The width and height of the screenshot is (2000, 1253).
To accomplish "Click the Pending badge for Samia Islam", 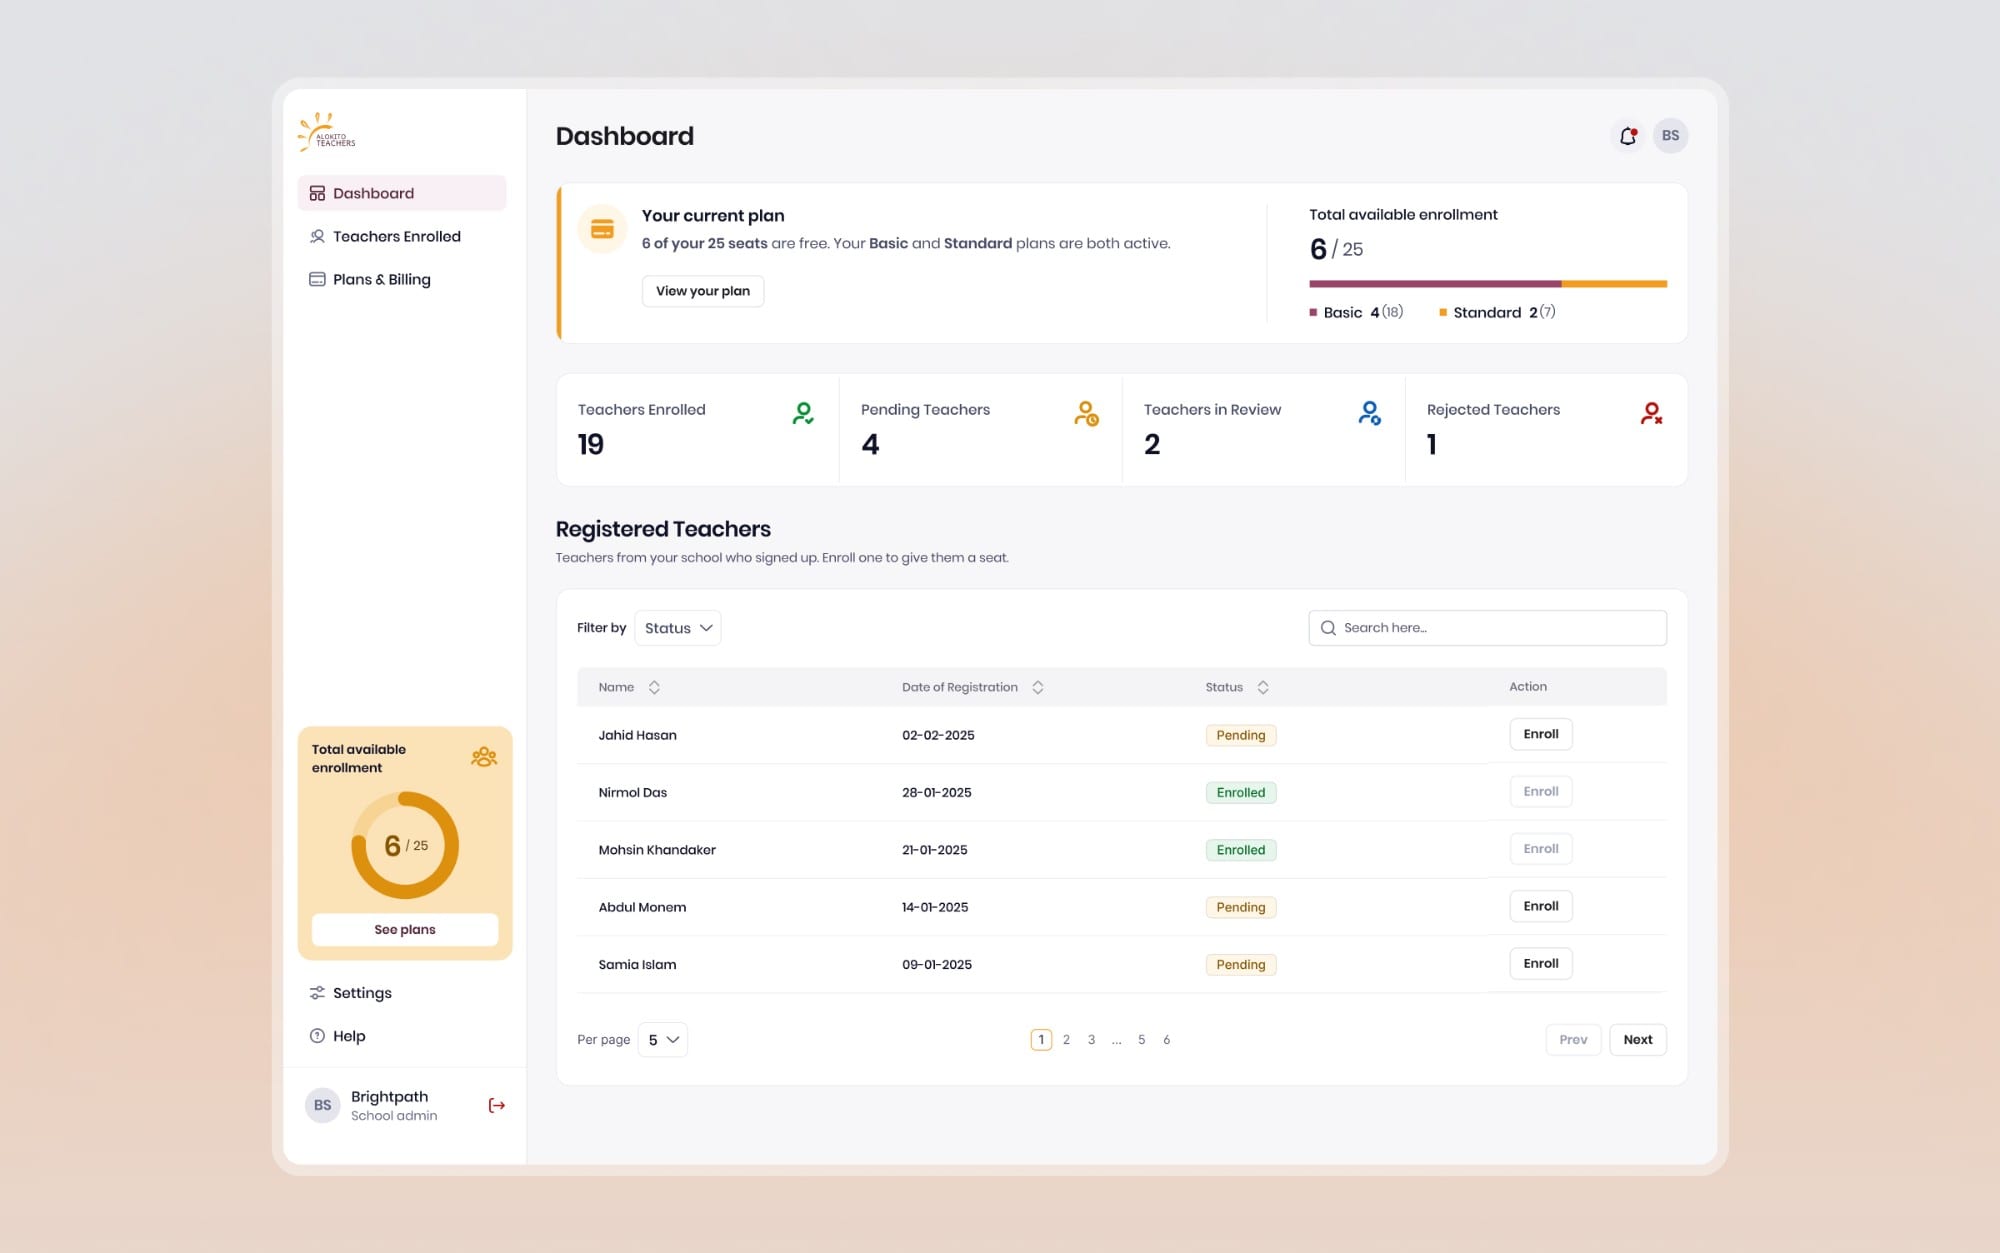I will pyautogui.click(x=1241, y=964).
